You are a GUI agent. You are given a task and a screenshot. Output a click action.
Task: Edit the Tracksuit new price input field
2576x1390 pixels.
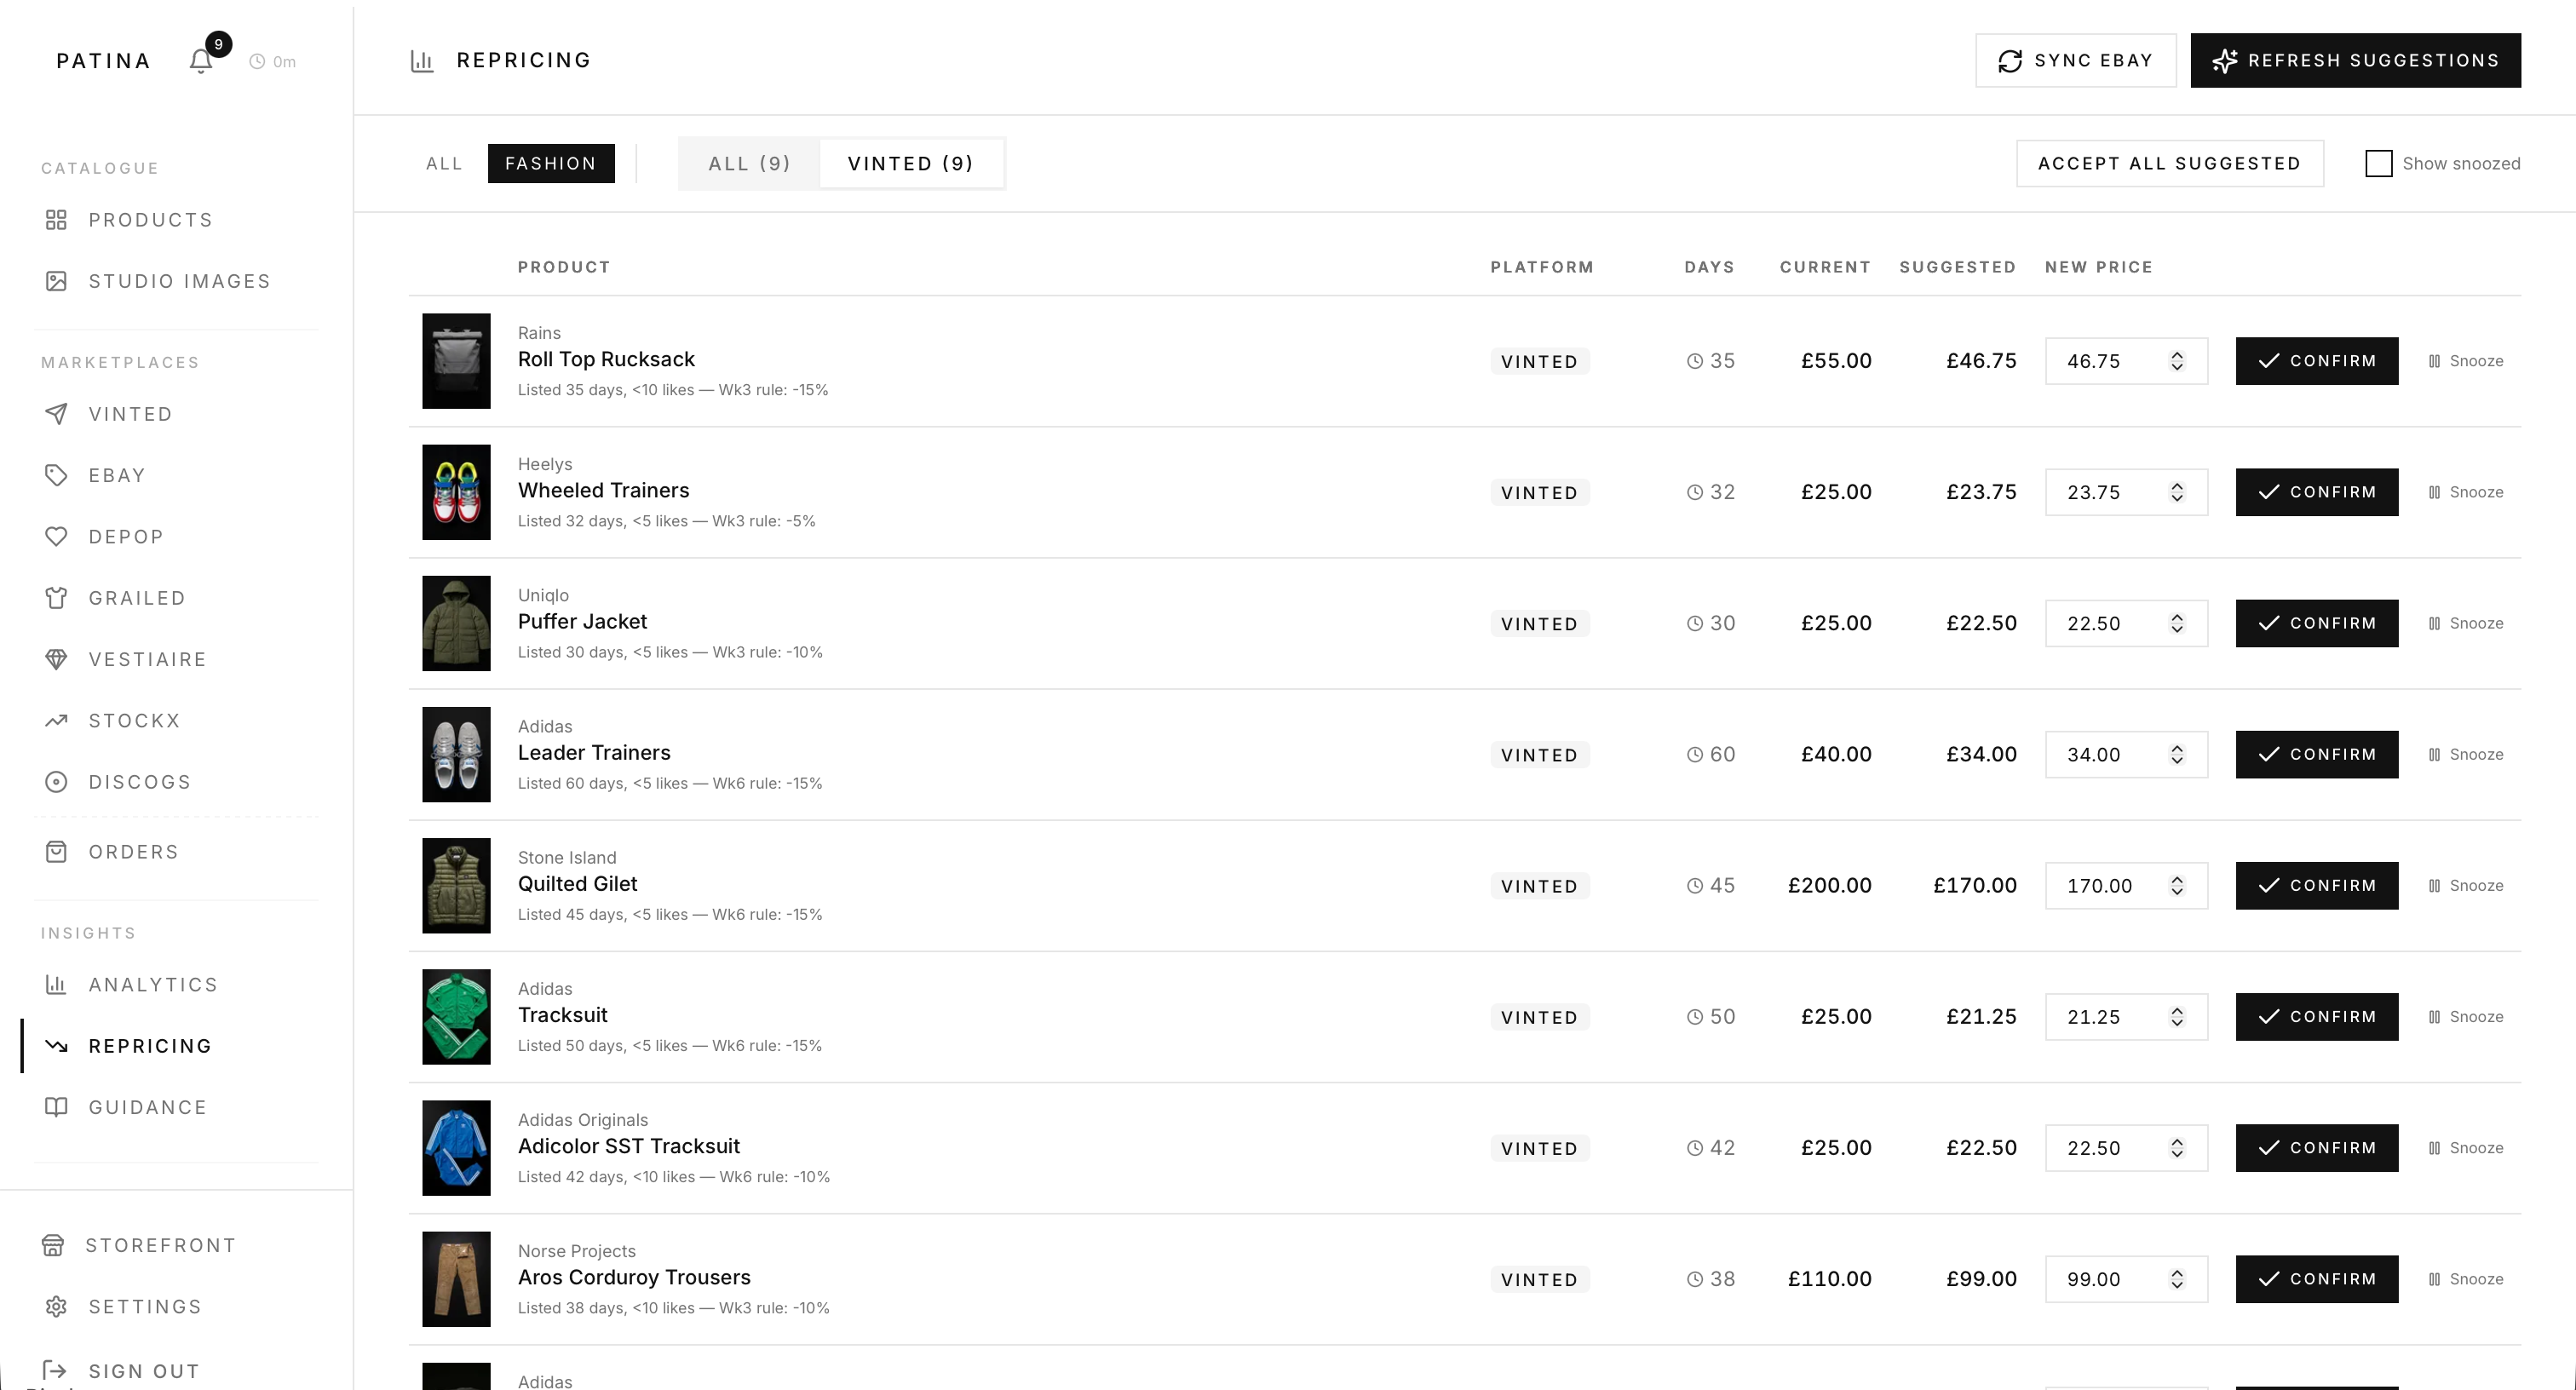2110,1017
